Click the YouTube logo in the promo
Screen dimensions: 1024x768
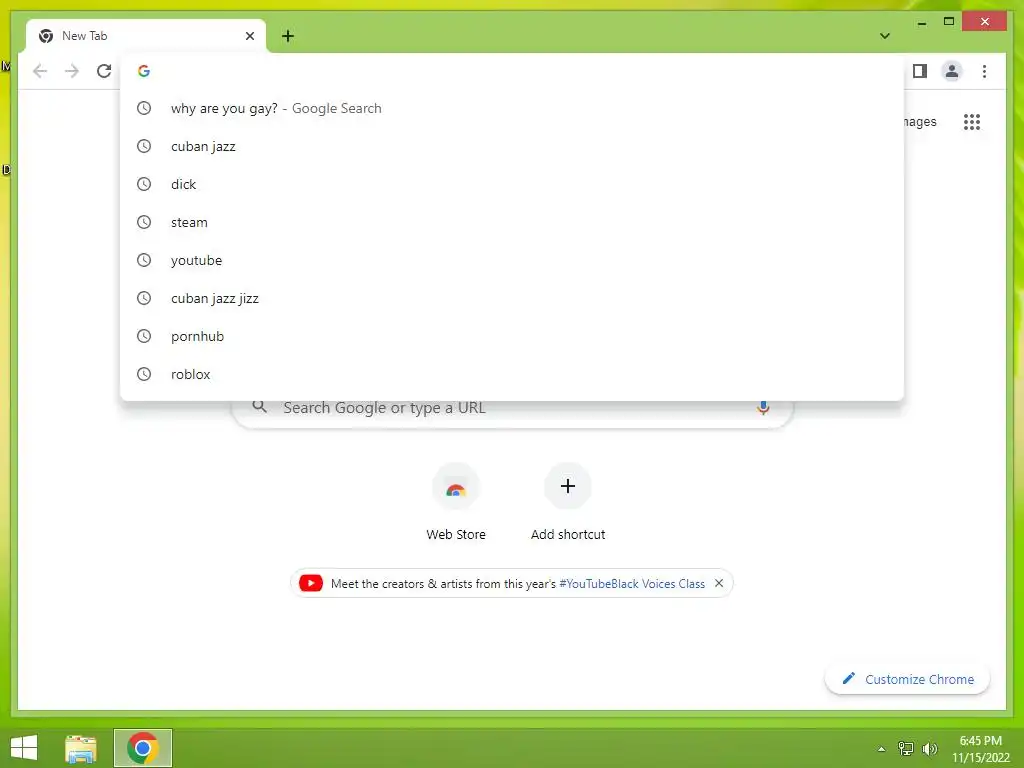pos(311,583)
